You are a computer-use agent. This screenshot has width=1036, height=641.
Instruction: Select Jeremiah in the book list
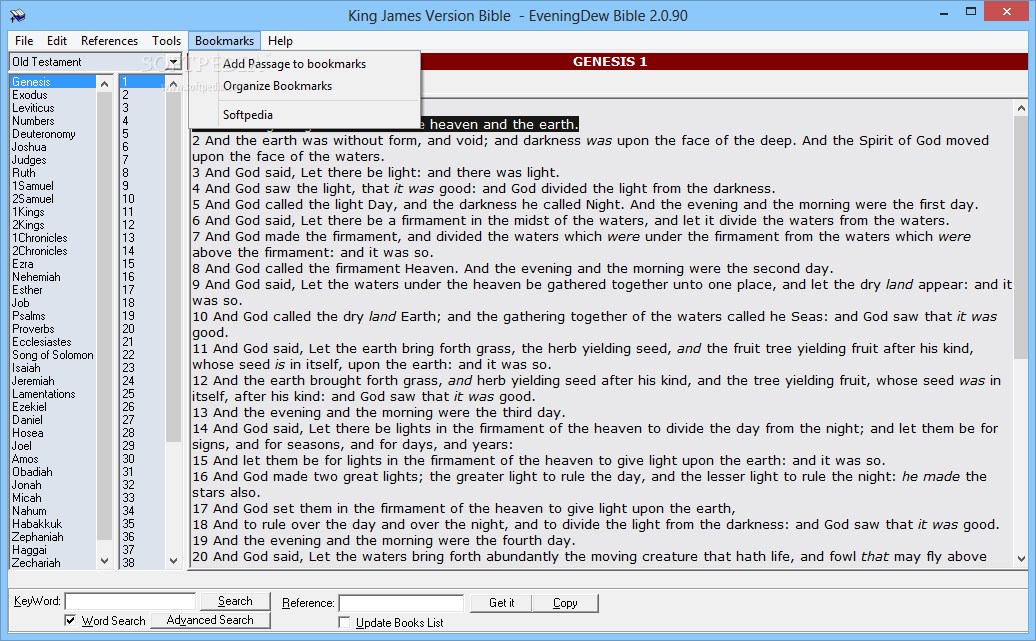coord(53,381)
